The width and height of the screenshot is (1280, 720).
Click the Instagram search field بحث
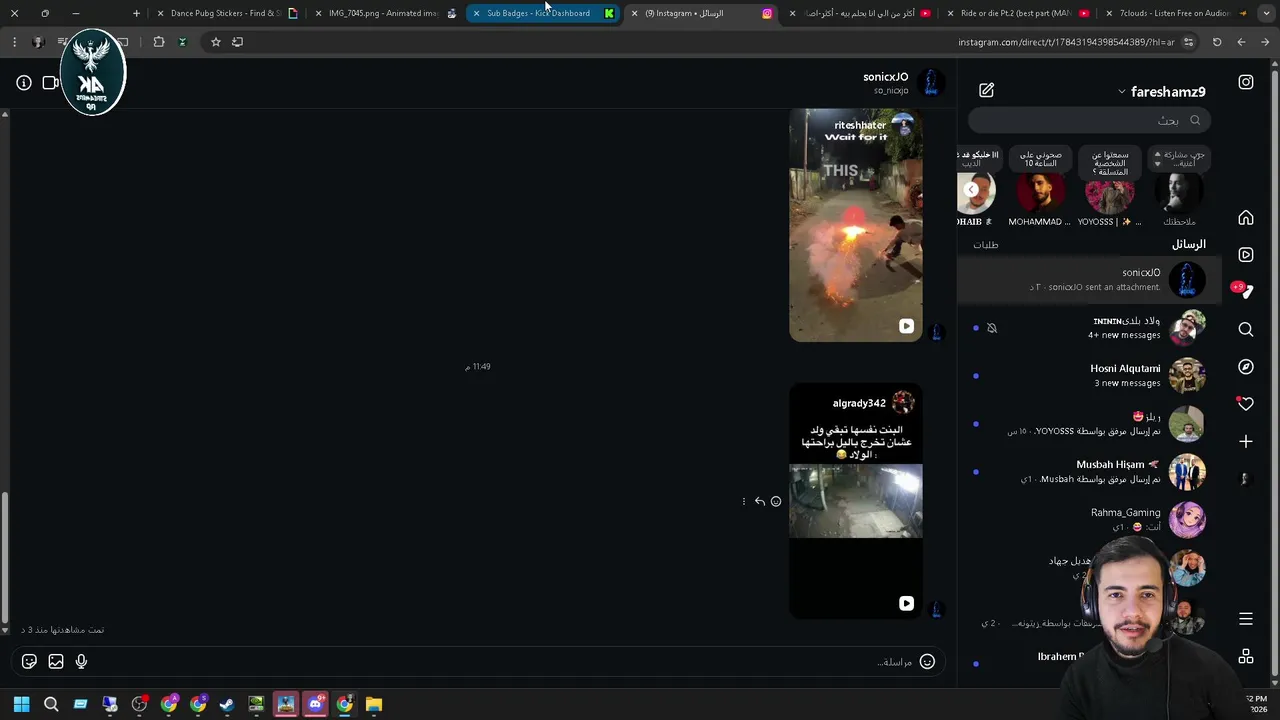pos(1090,120)
